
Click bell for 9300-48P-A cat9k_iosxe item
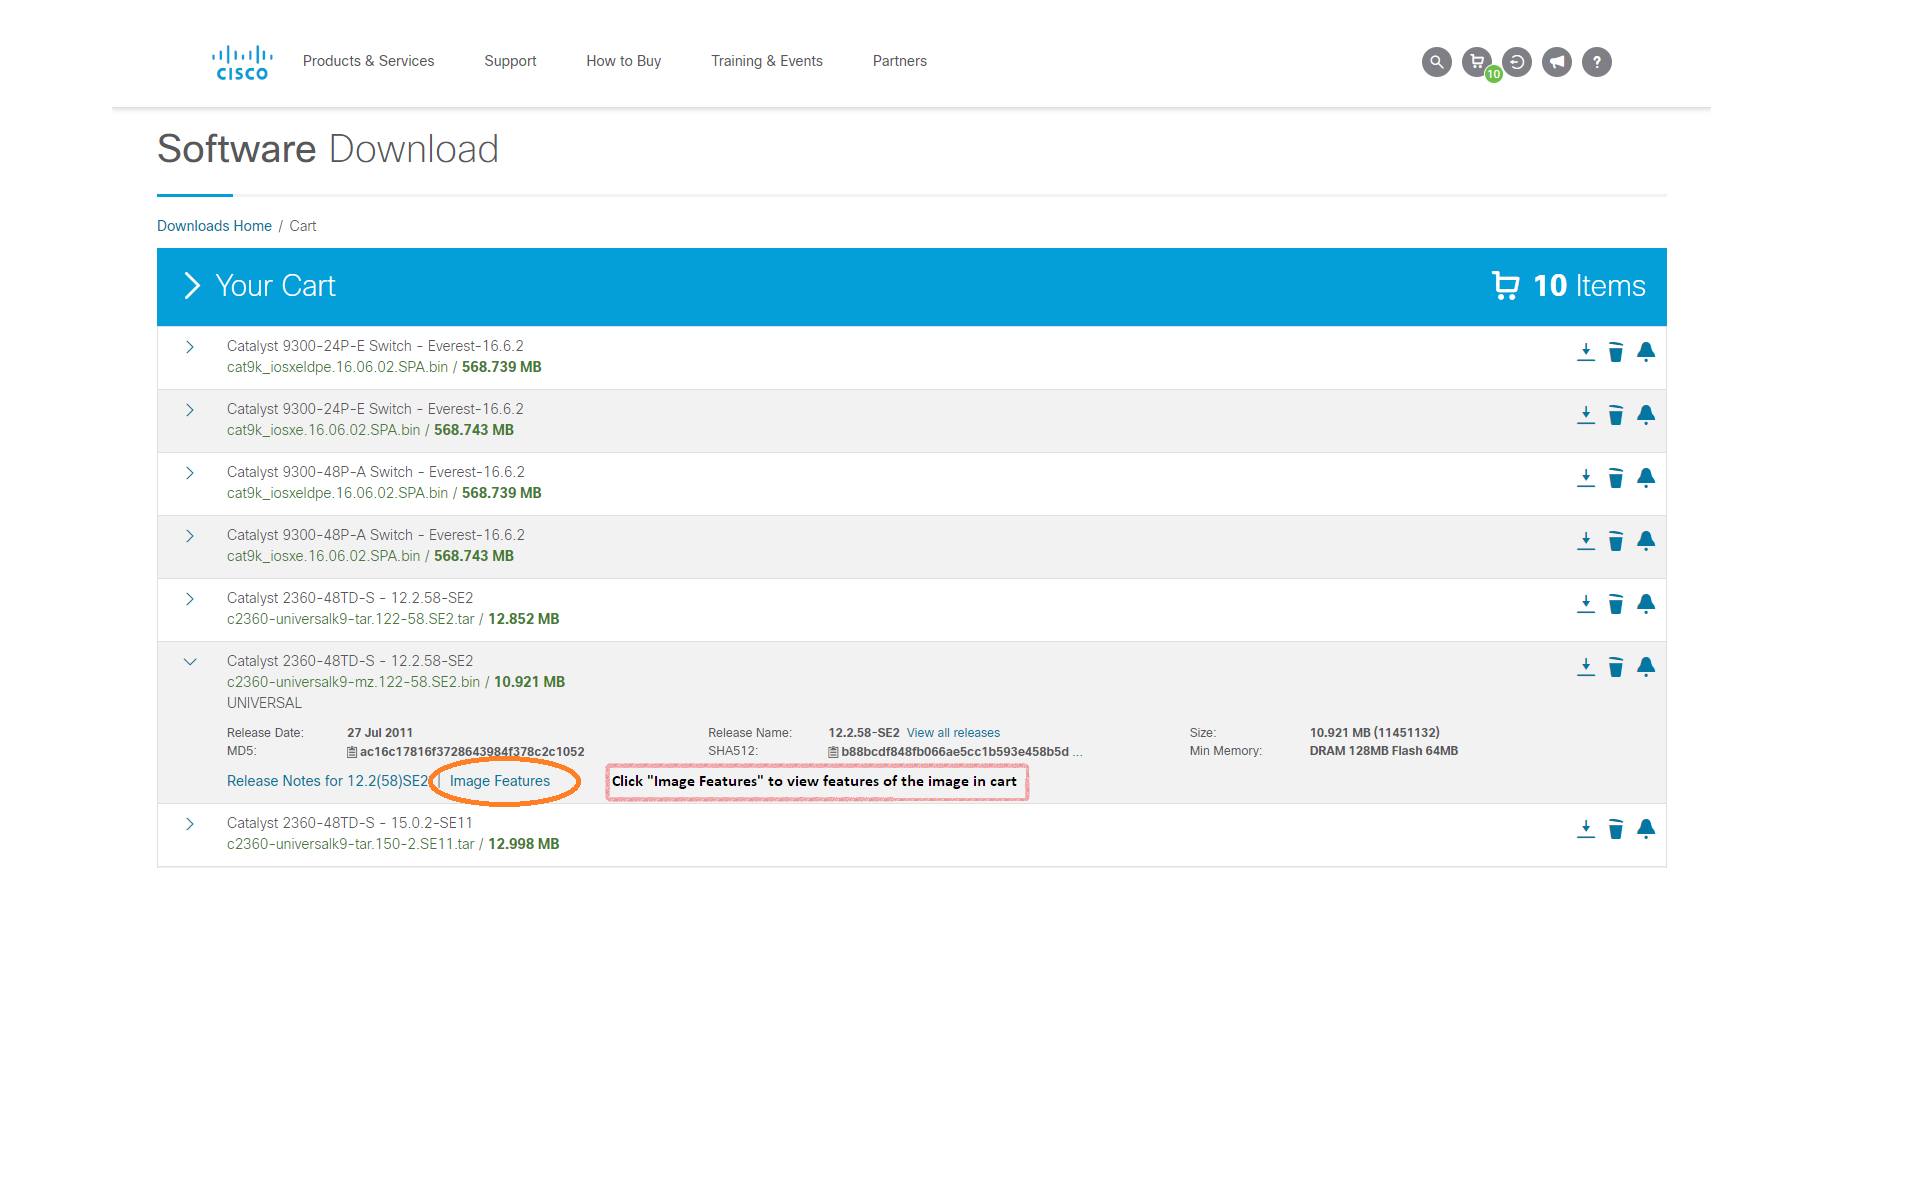click(x=1646, y=541)
